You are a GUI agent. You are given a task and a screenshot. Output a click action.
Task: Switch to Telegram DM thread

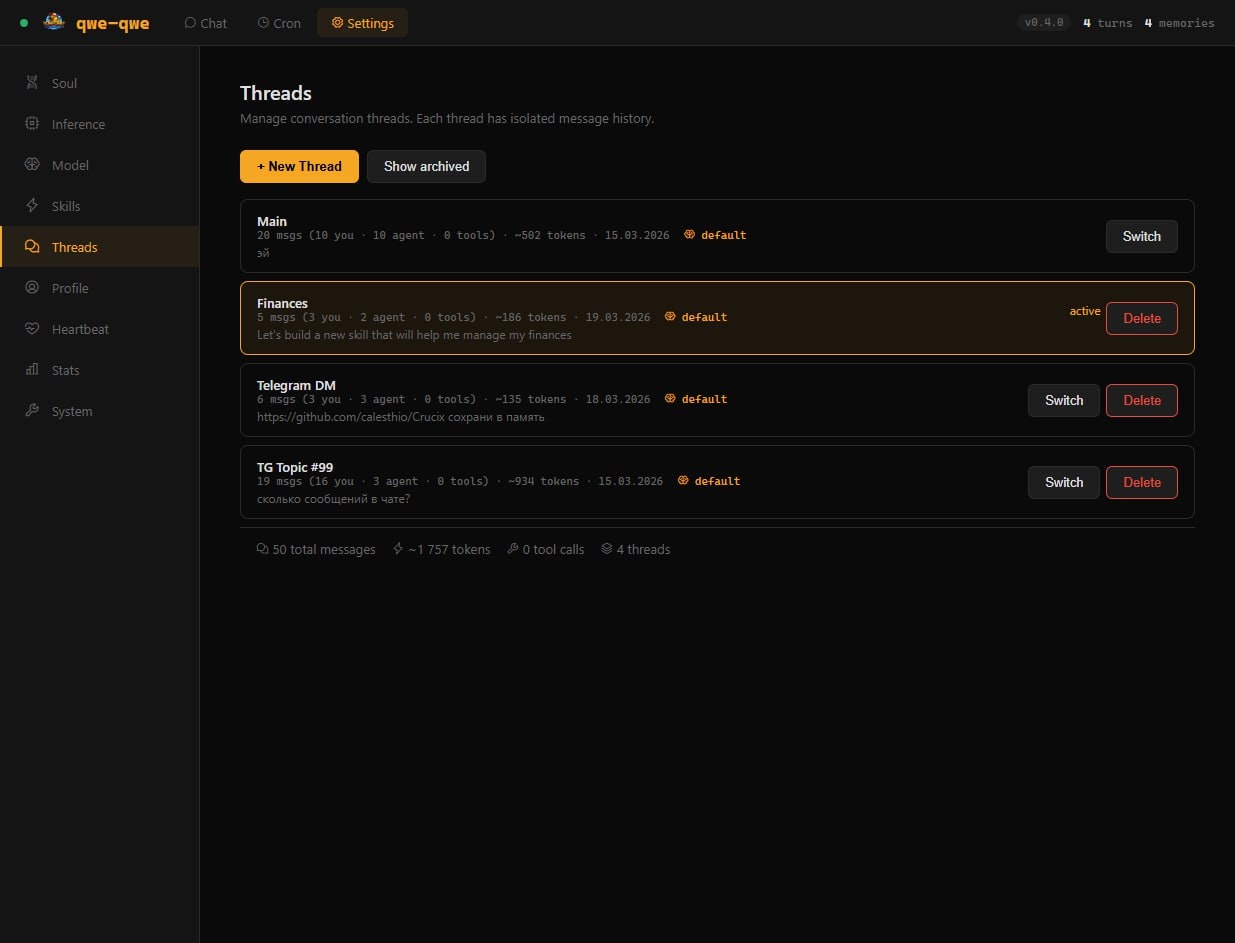coord(1063,400)
